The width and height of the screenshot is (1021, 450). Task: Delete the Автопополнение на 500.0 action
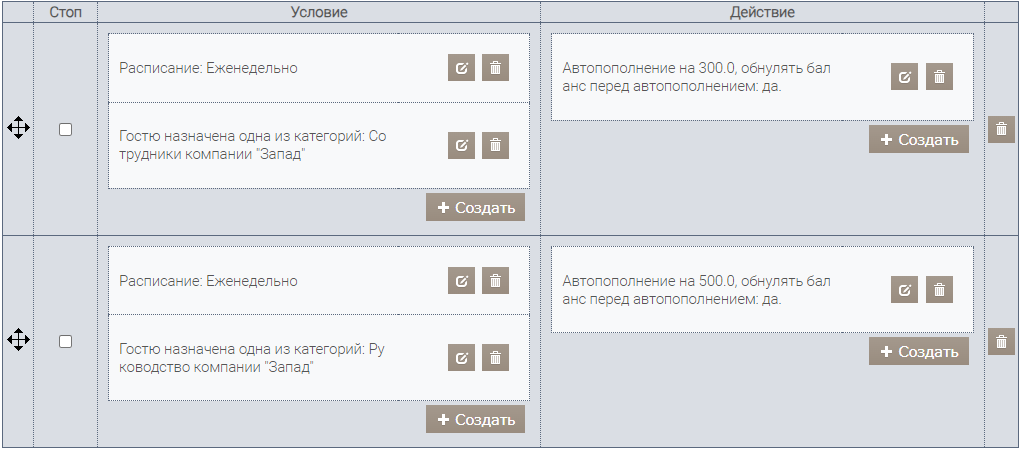(939, 290)
